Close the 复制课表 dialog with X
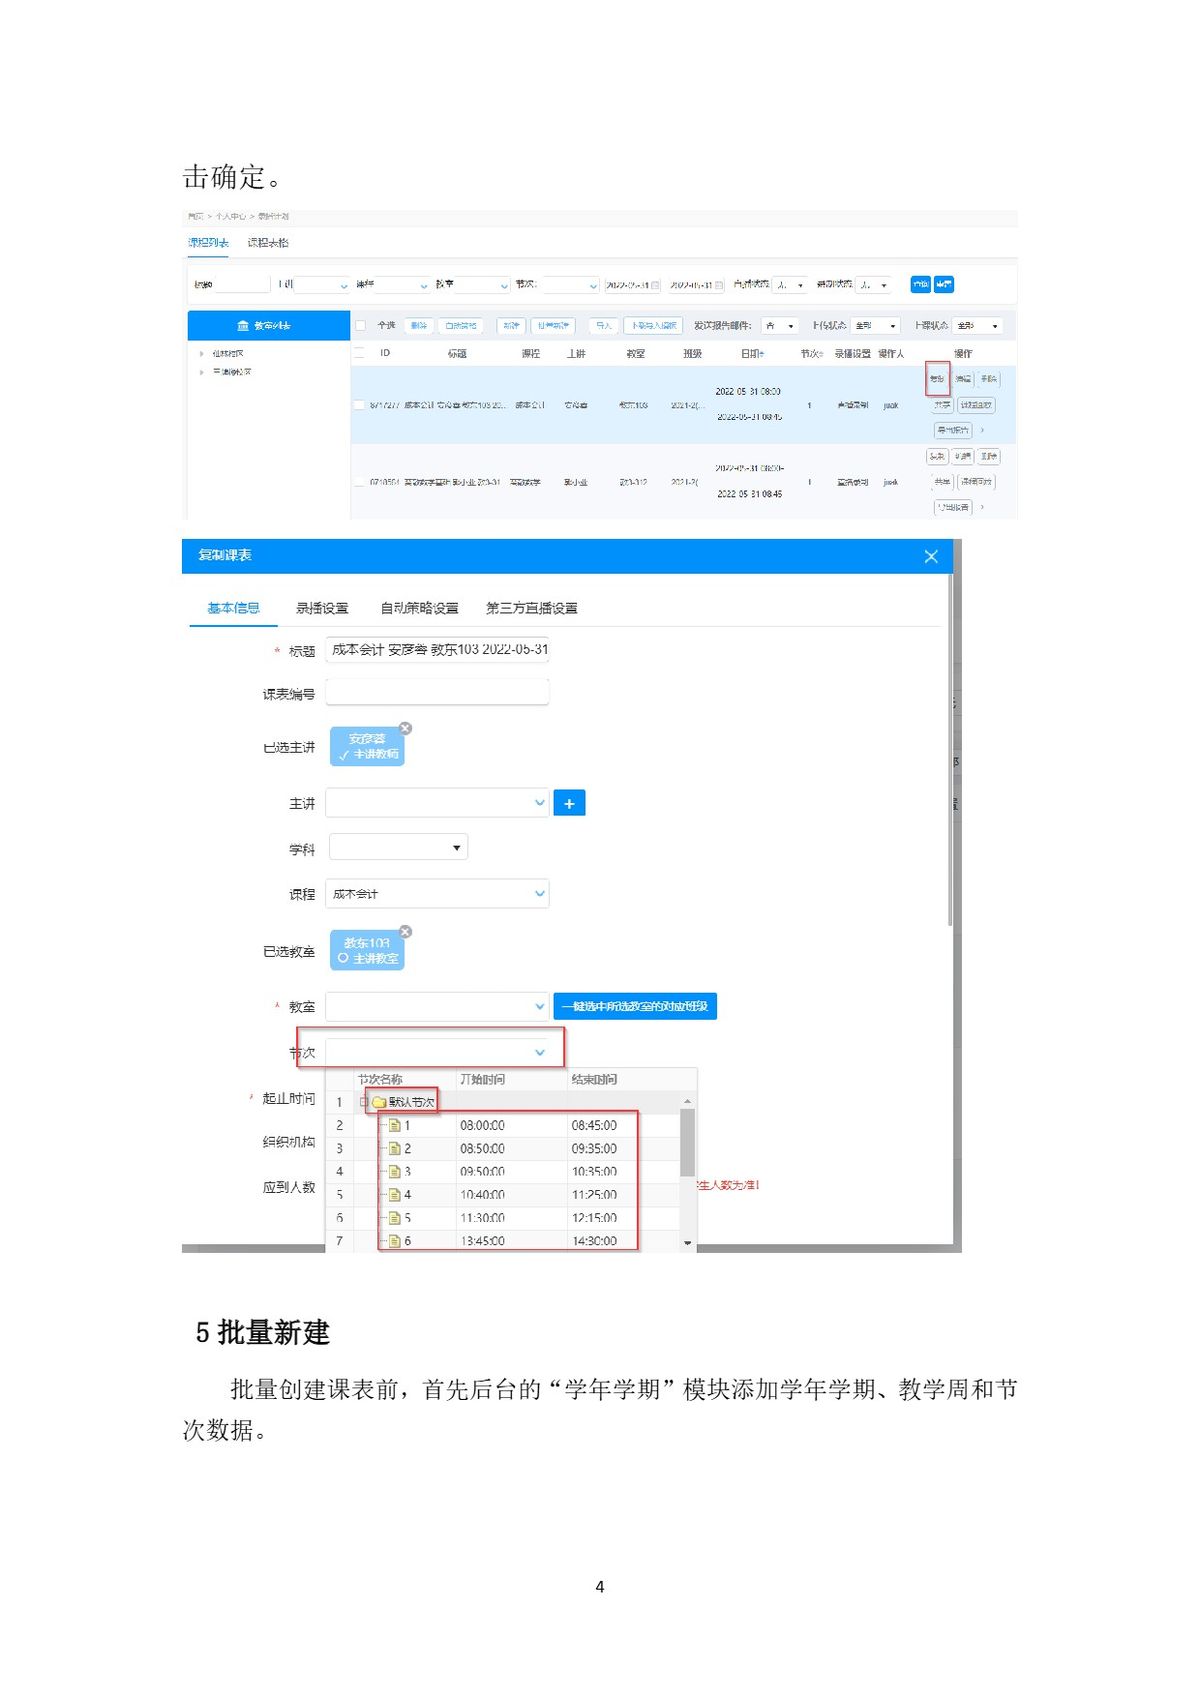 tap(931, 557)
